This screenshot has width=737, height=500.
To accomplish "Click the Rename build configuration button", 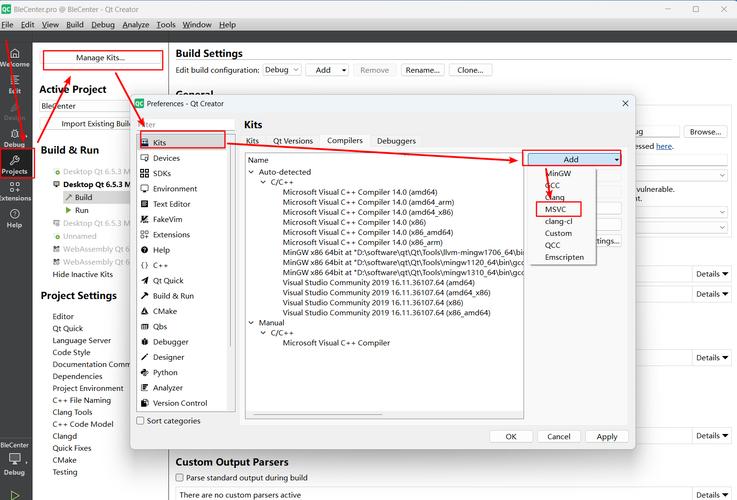I will (x=423, y=70).
